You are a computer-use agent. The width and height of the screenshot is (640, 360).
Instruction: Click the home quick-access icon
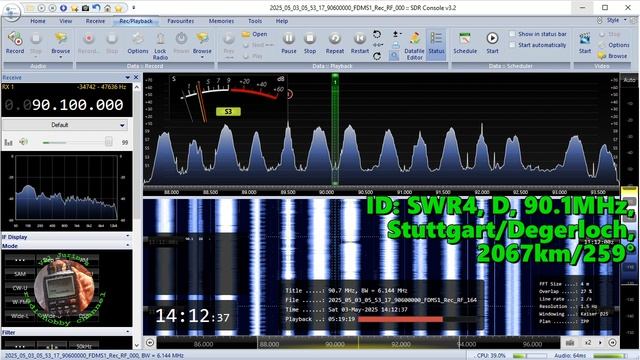pos(107,8)
